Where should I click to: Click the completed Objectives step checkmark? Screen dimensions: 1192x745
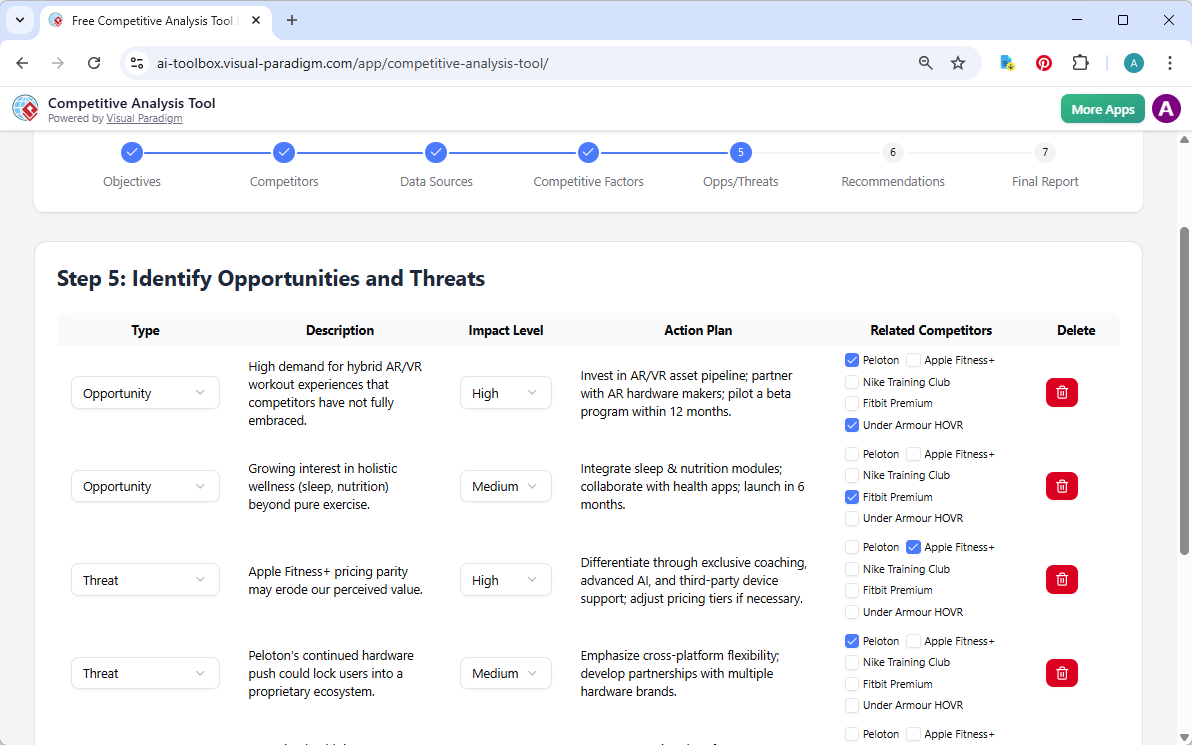point(132,152)
